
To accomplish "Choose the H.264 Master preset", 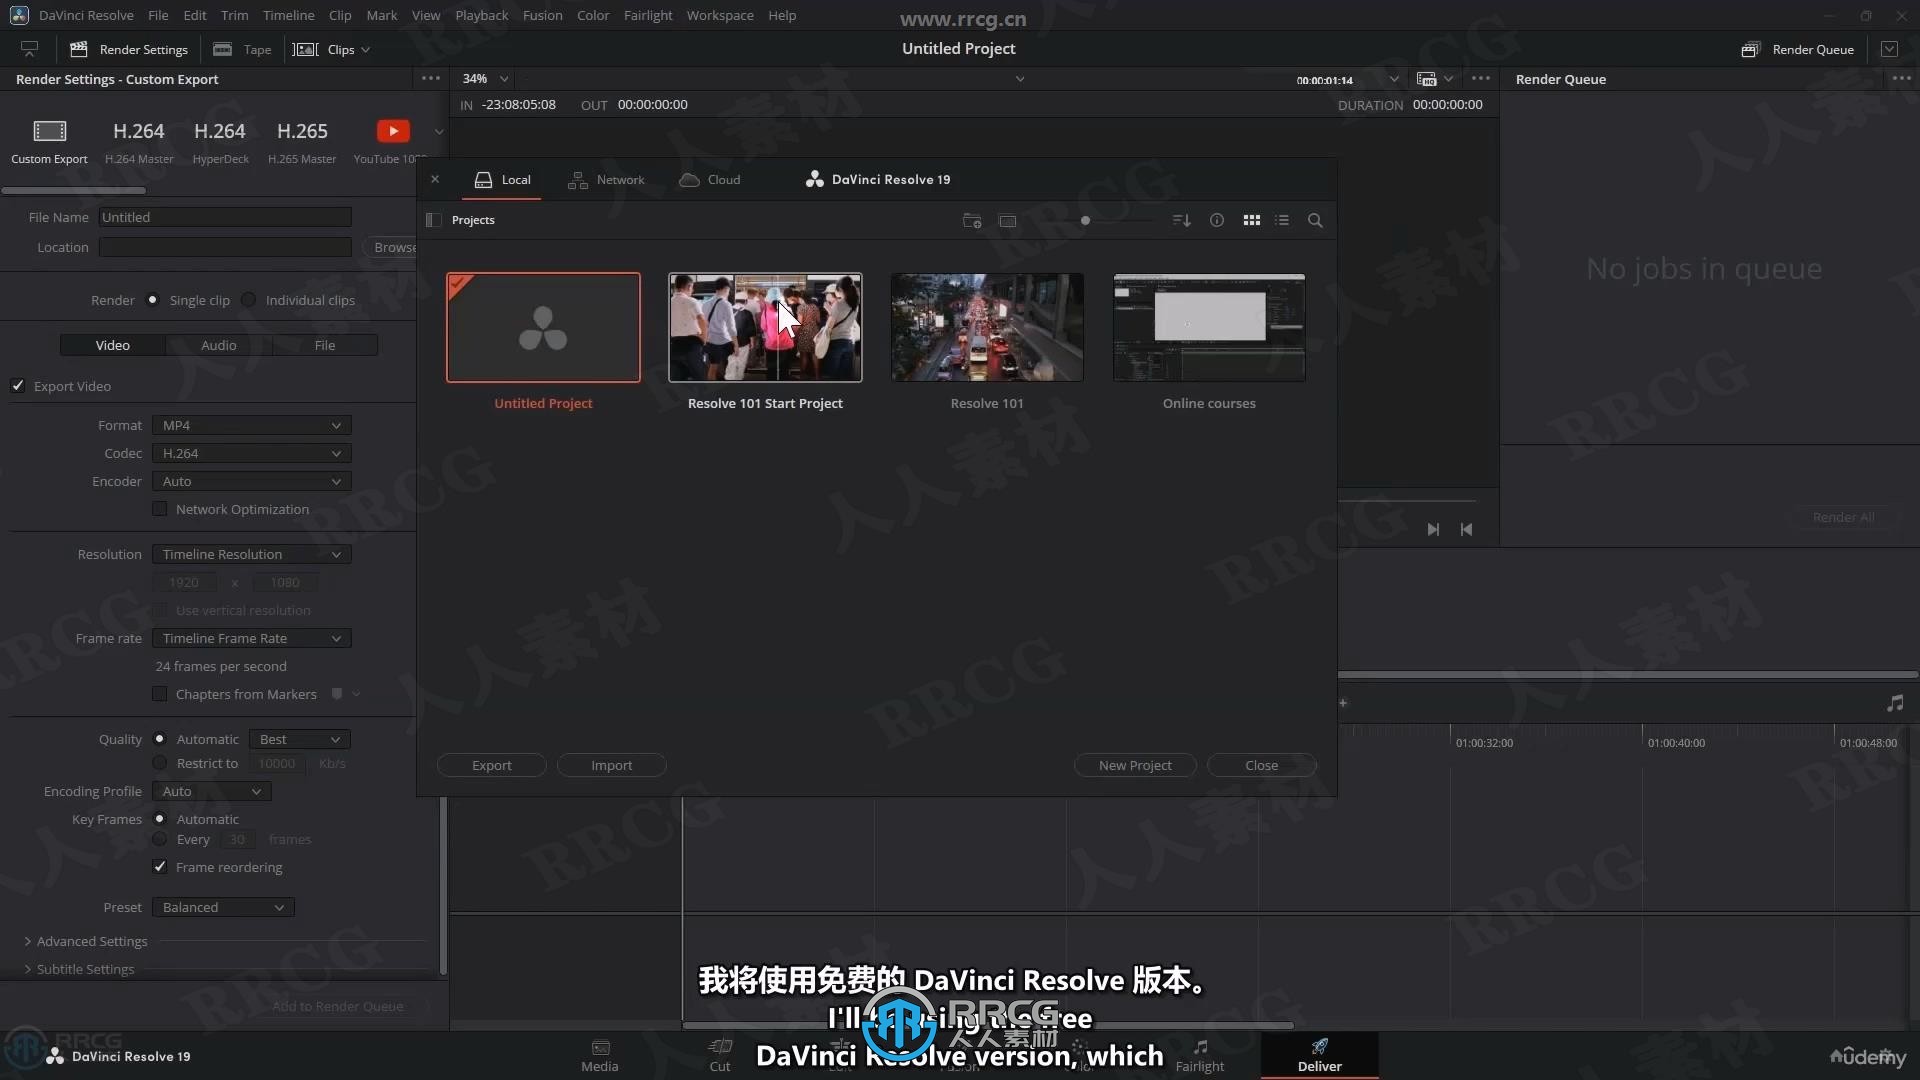I will pyautogui.click(x=139, y=140).
